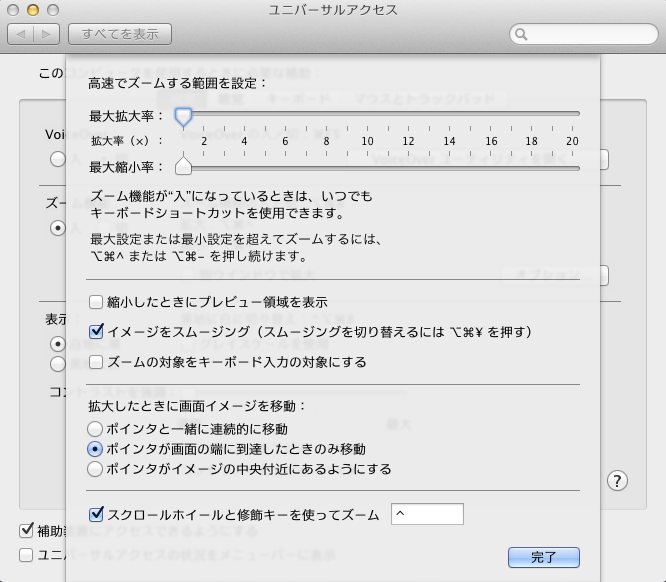Disable スクロールホイールと修飾キーを使ってズーム checkbox
Image resolution: width=666 pixels, height=582 pixels.
96,515
